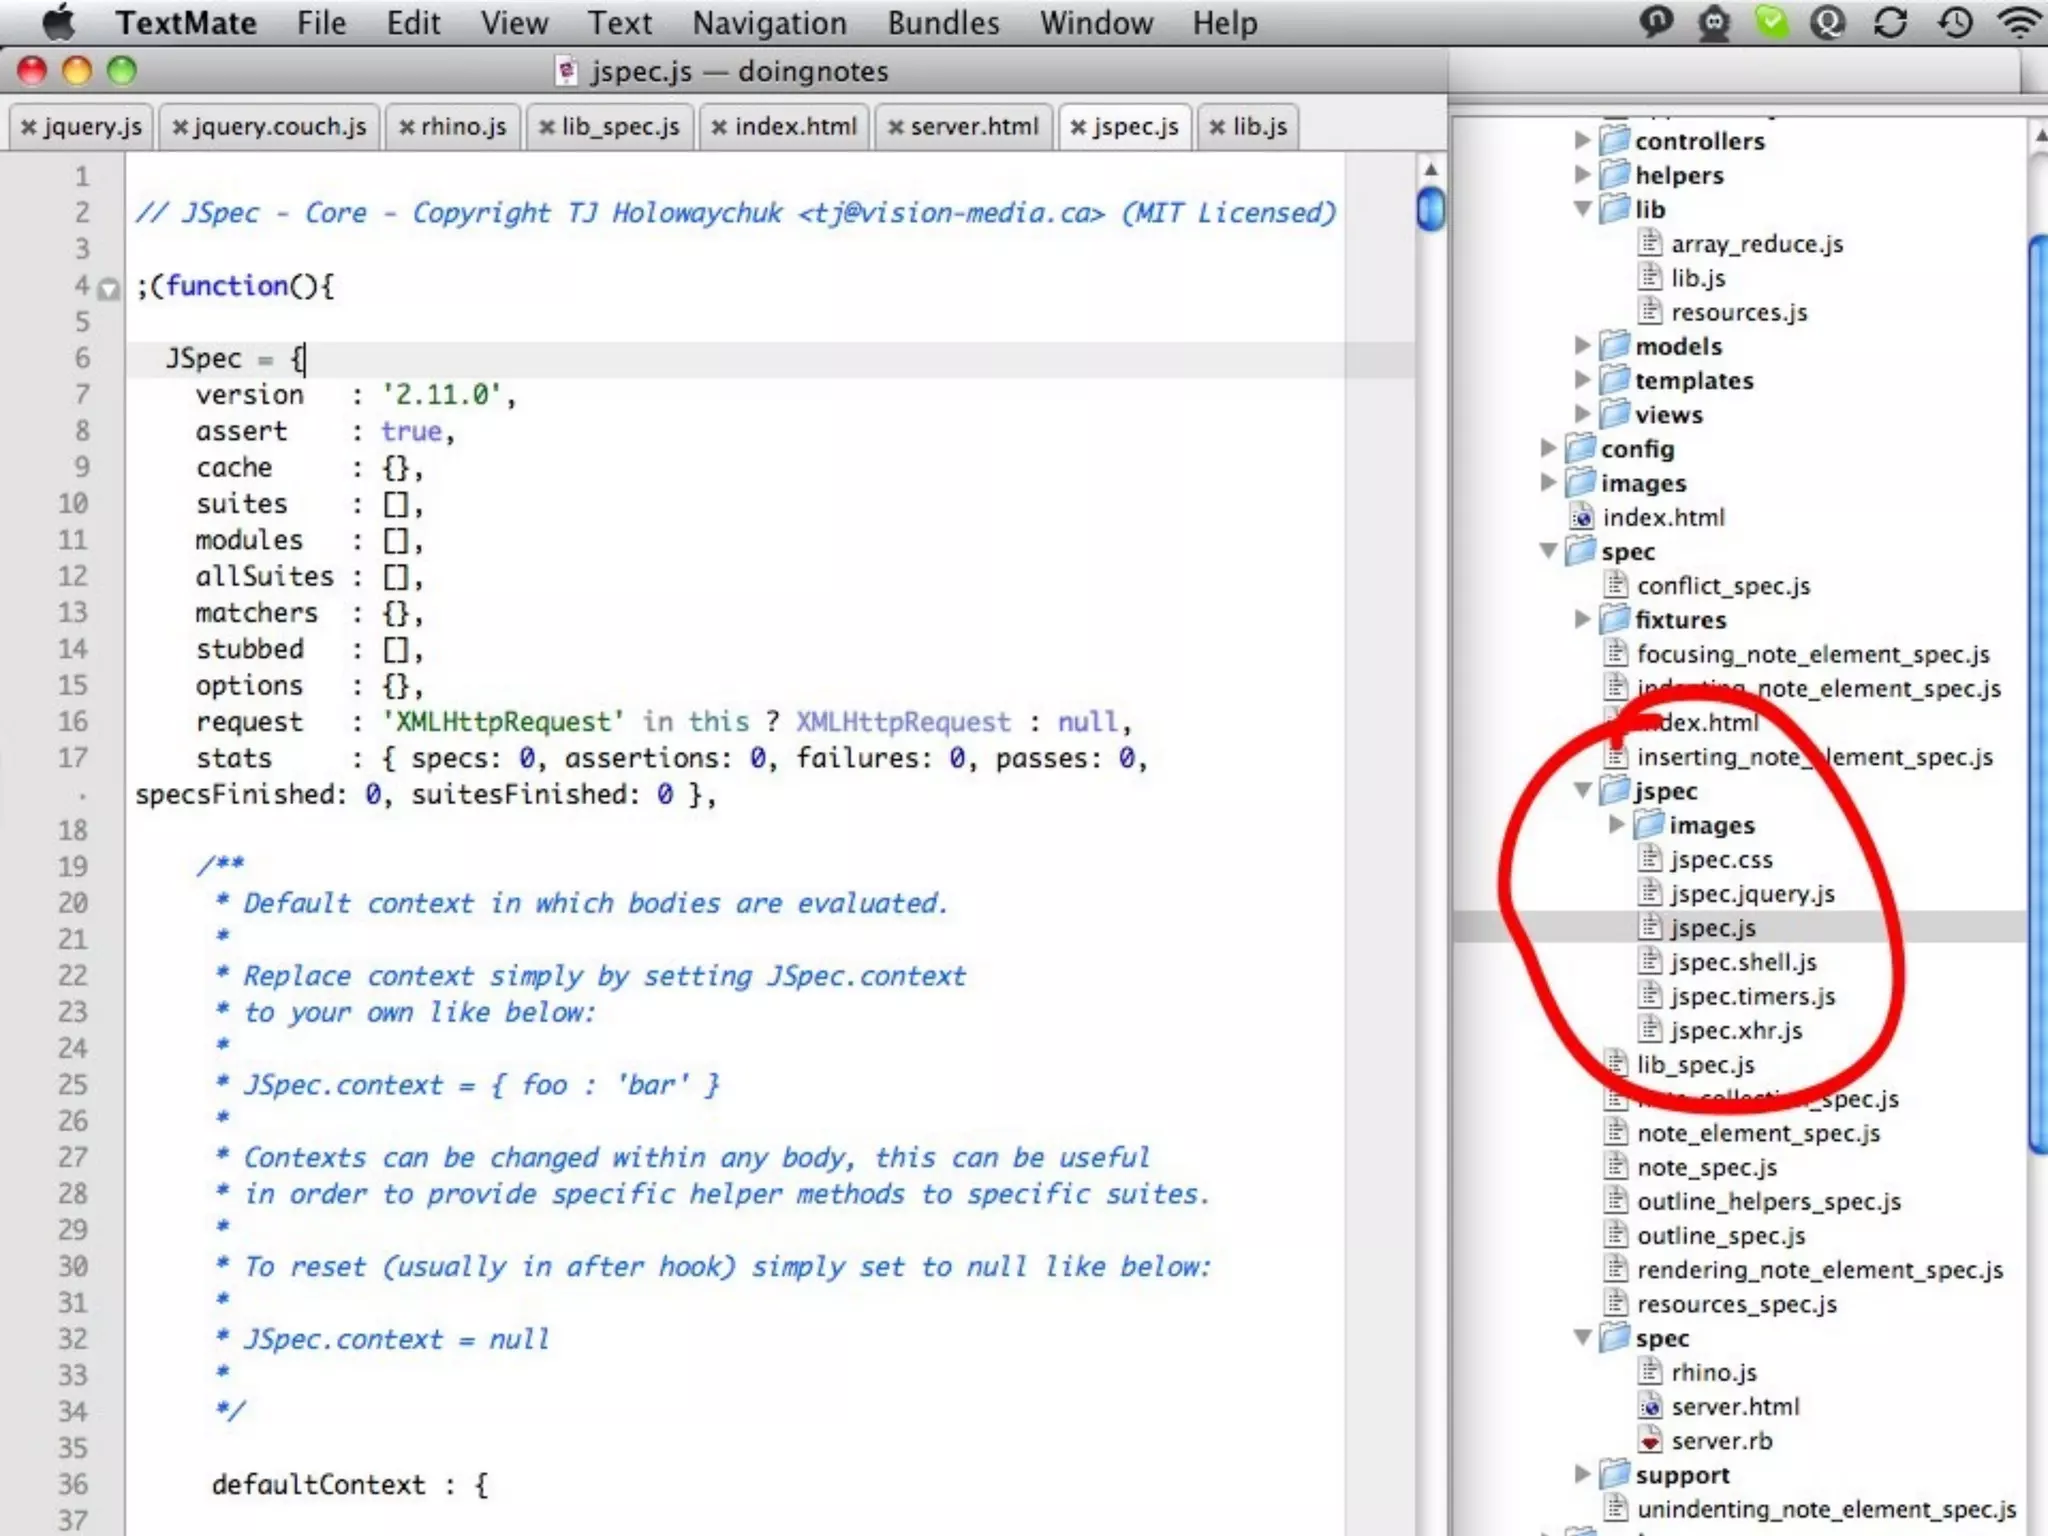Click the jspec.js document icon in title bar
This screenshot has height=1536, width=2048.
point(567,71)
